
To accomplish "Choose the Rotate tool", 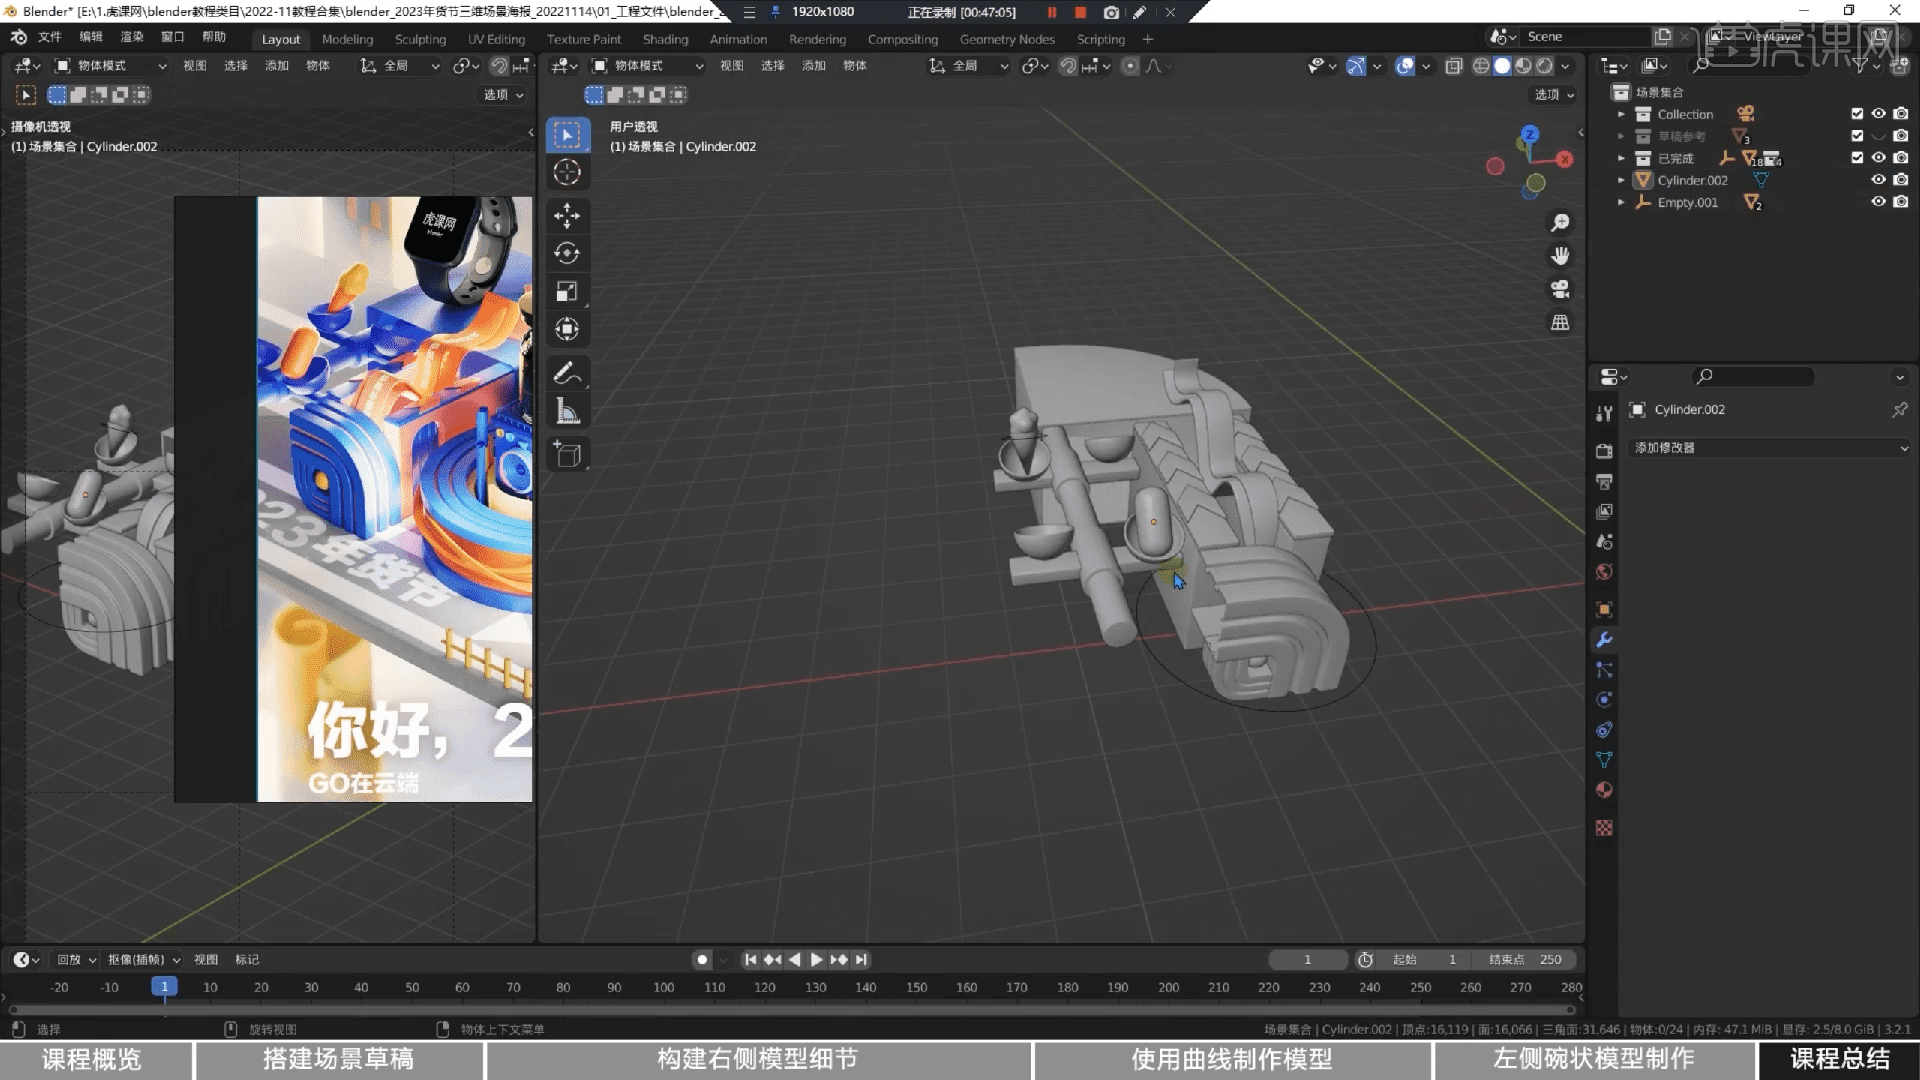I will [567, 253].
